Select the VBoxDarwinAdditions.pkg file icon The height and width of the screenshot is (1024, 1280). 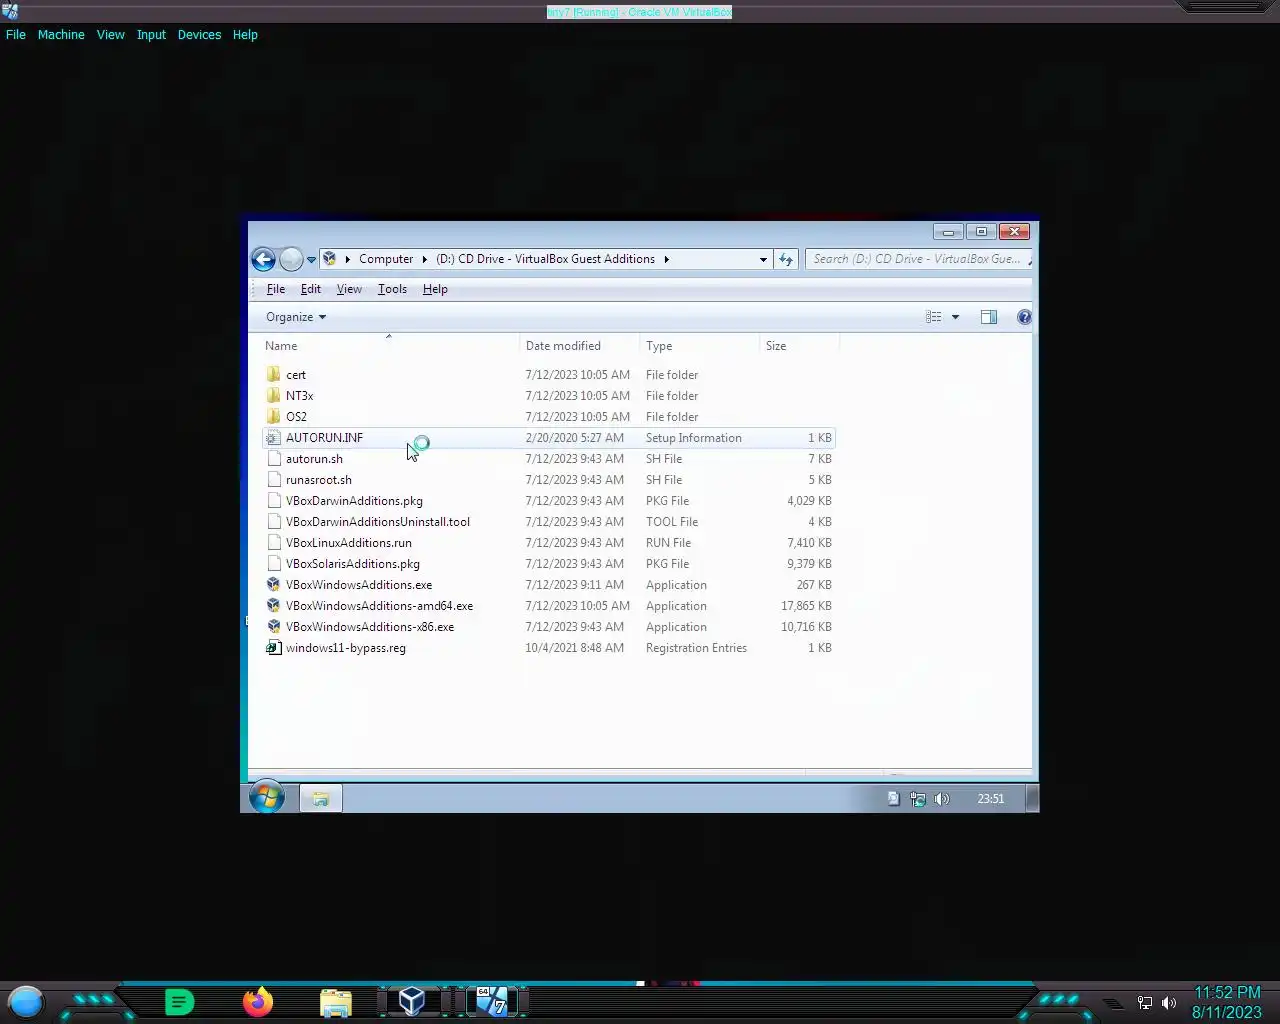click(274, 501)
